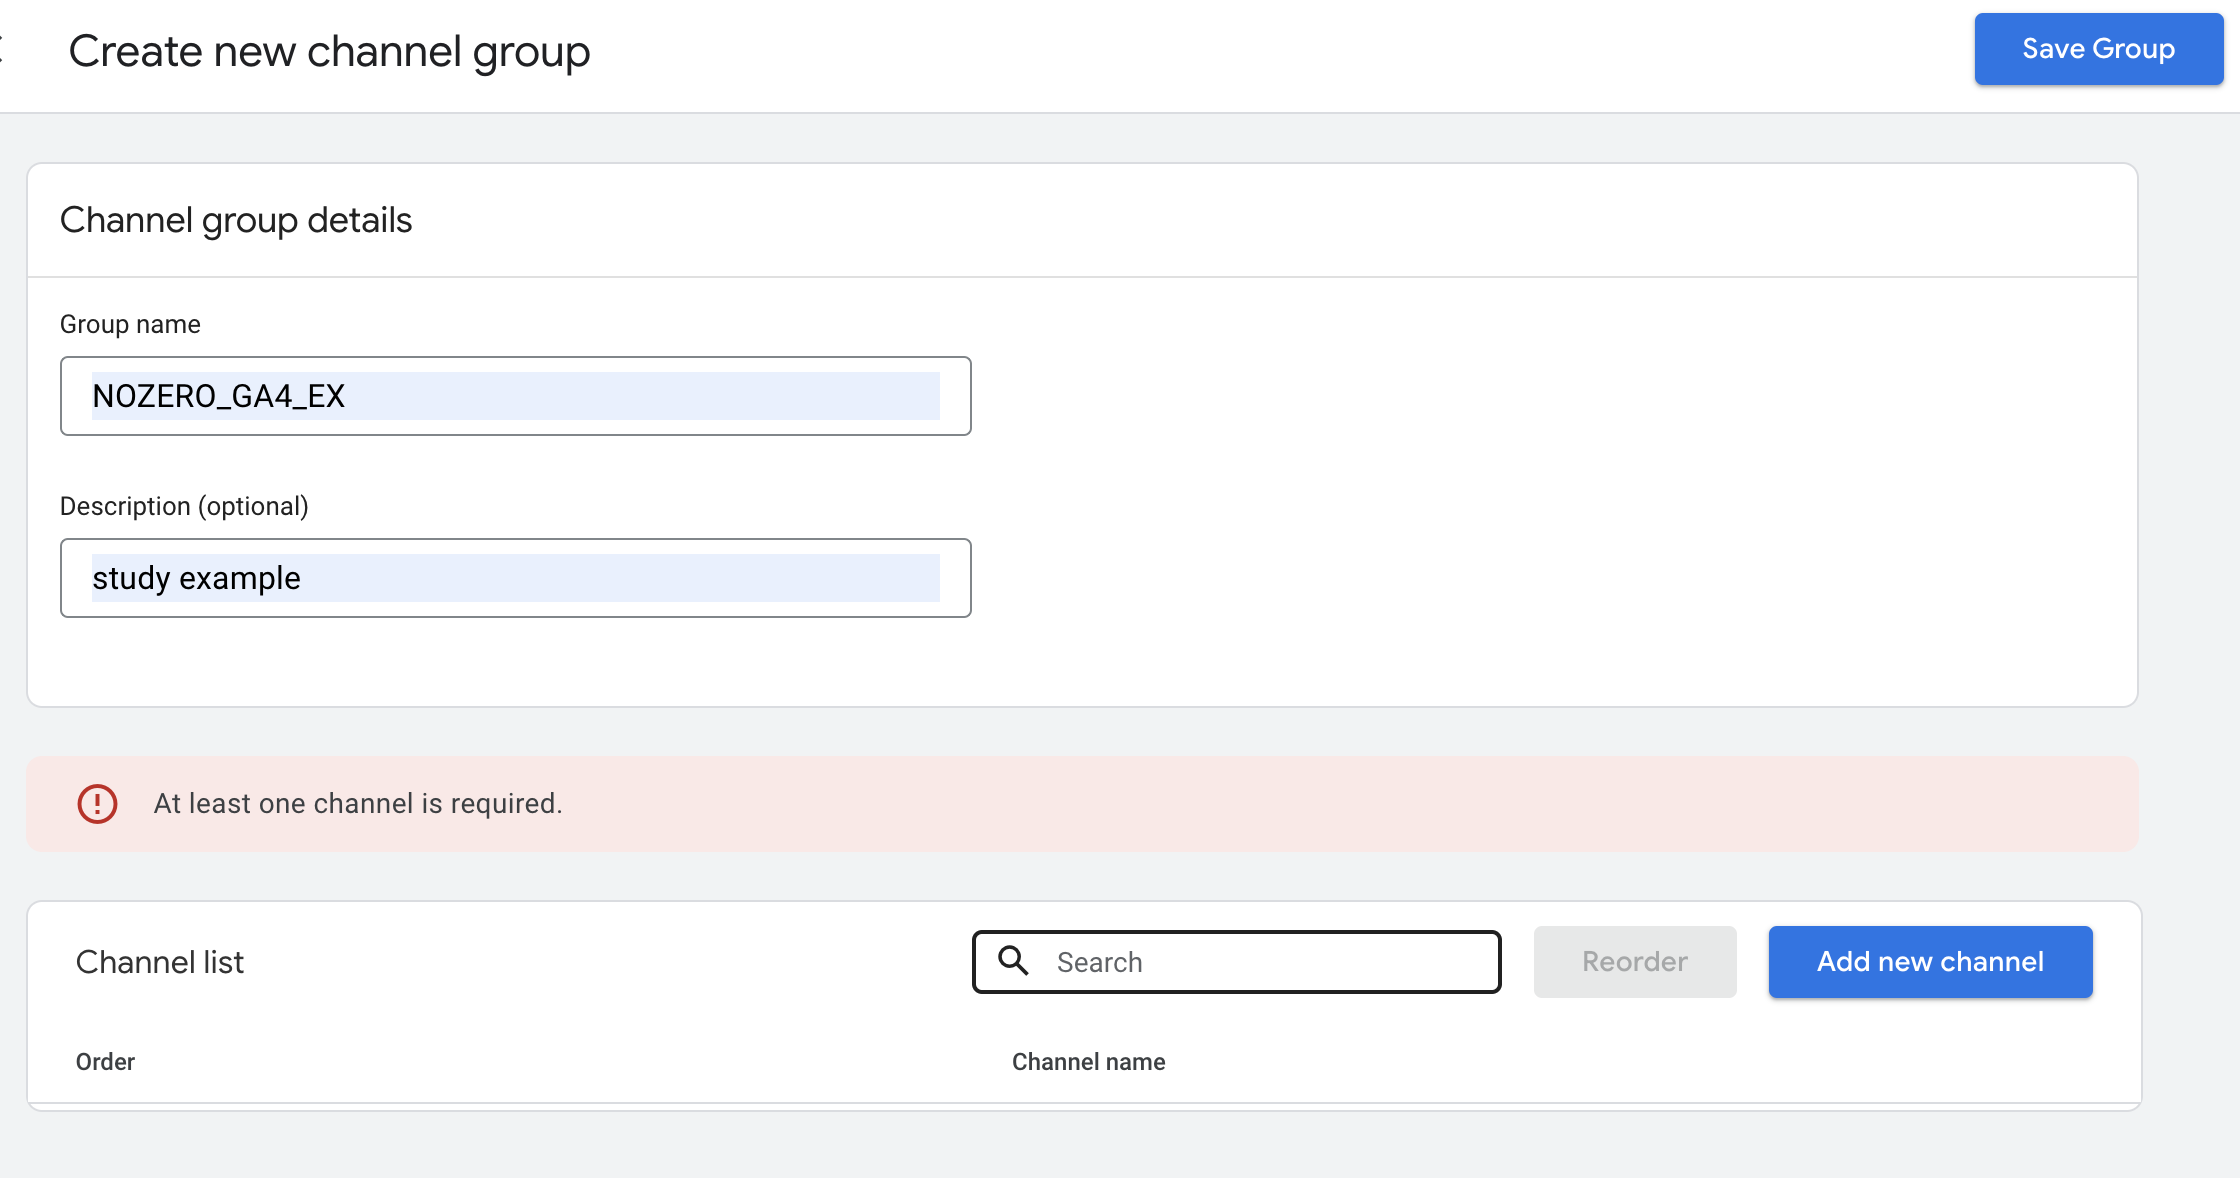Click the Order column header
The image size is (2240, 1178).
[x=105, y=1062]
